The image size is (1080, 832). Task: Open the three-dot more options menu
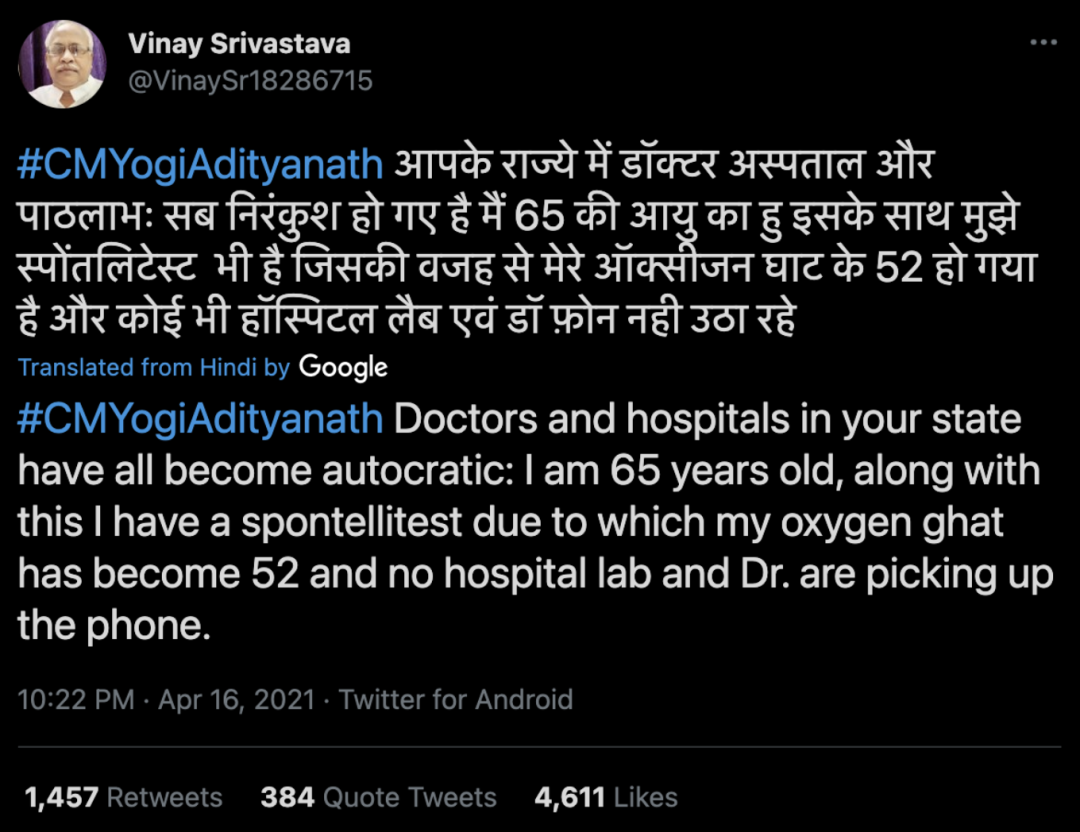coord(1043,43)
